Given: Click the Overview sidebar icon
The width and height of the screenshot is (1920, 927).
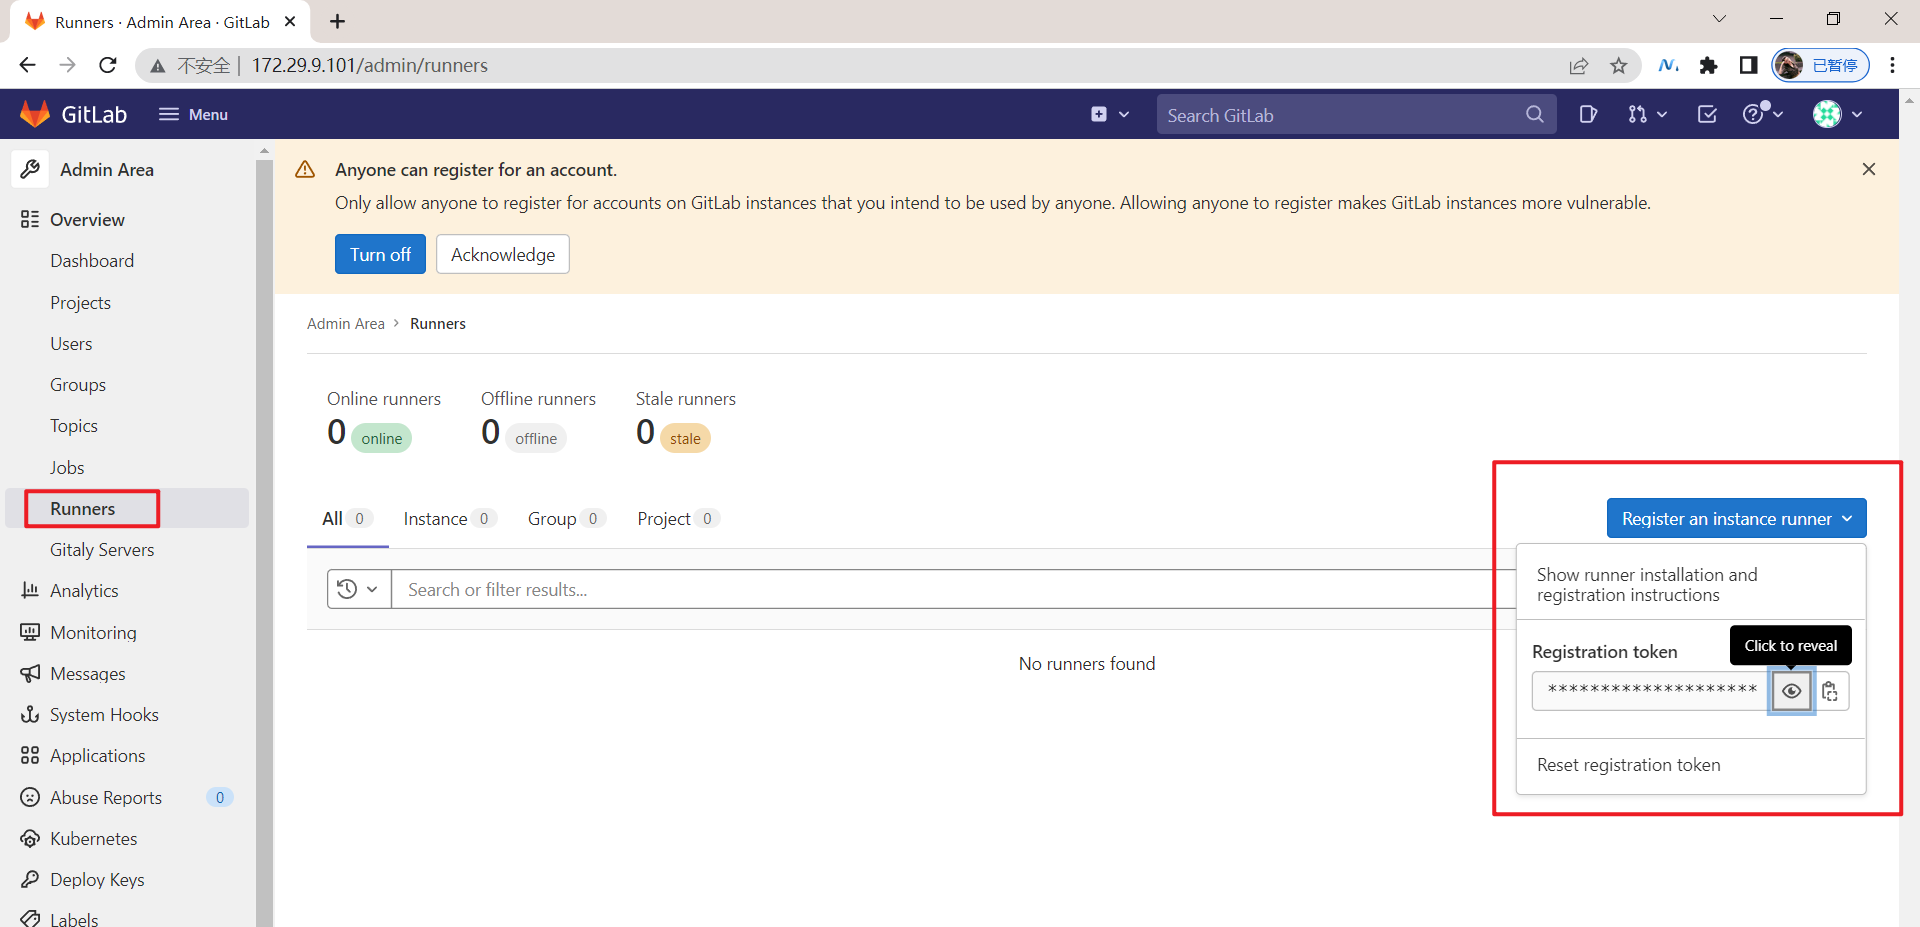Looking at the screenshot, I should [x=30, y=219].
